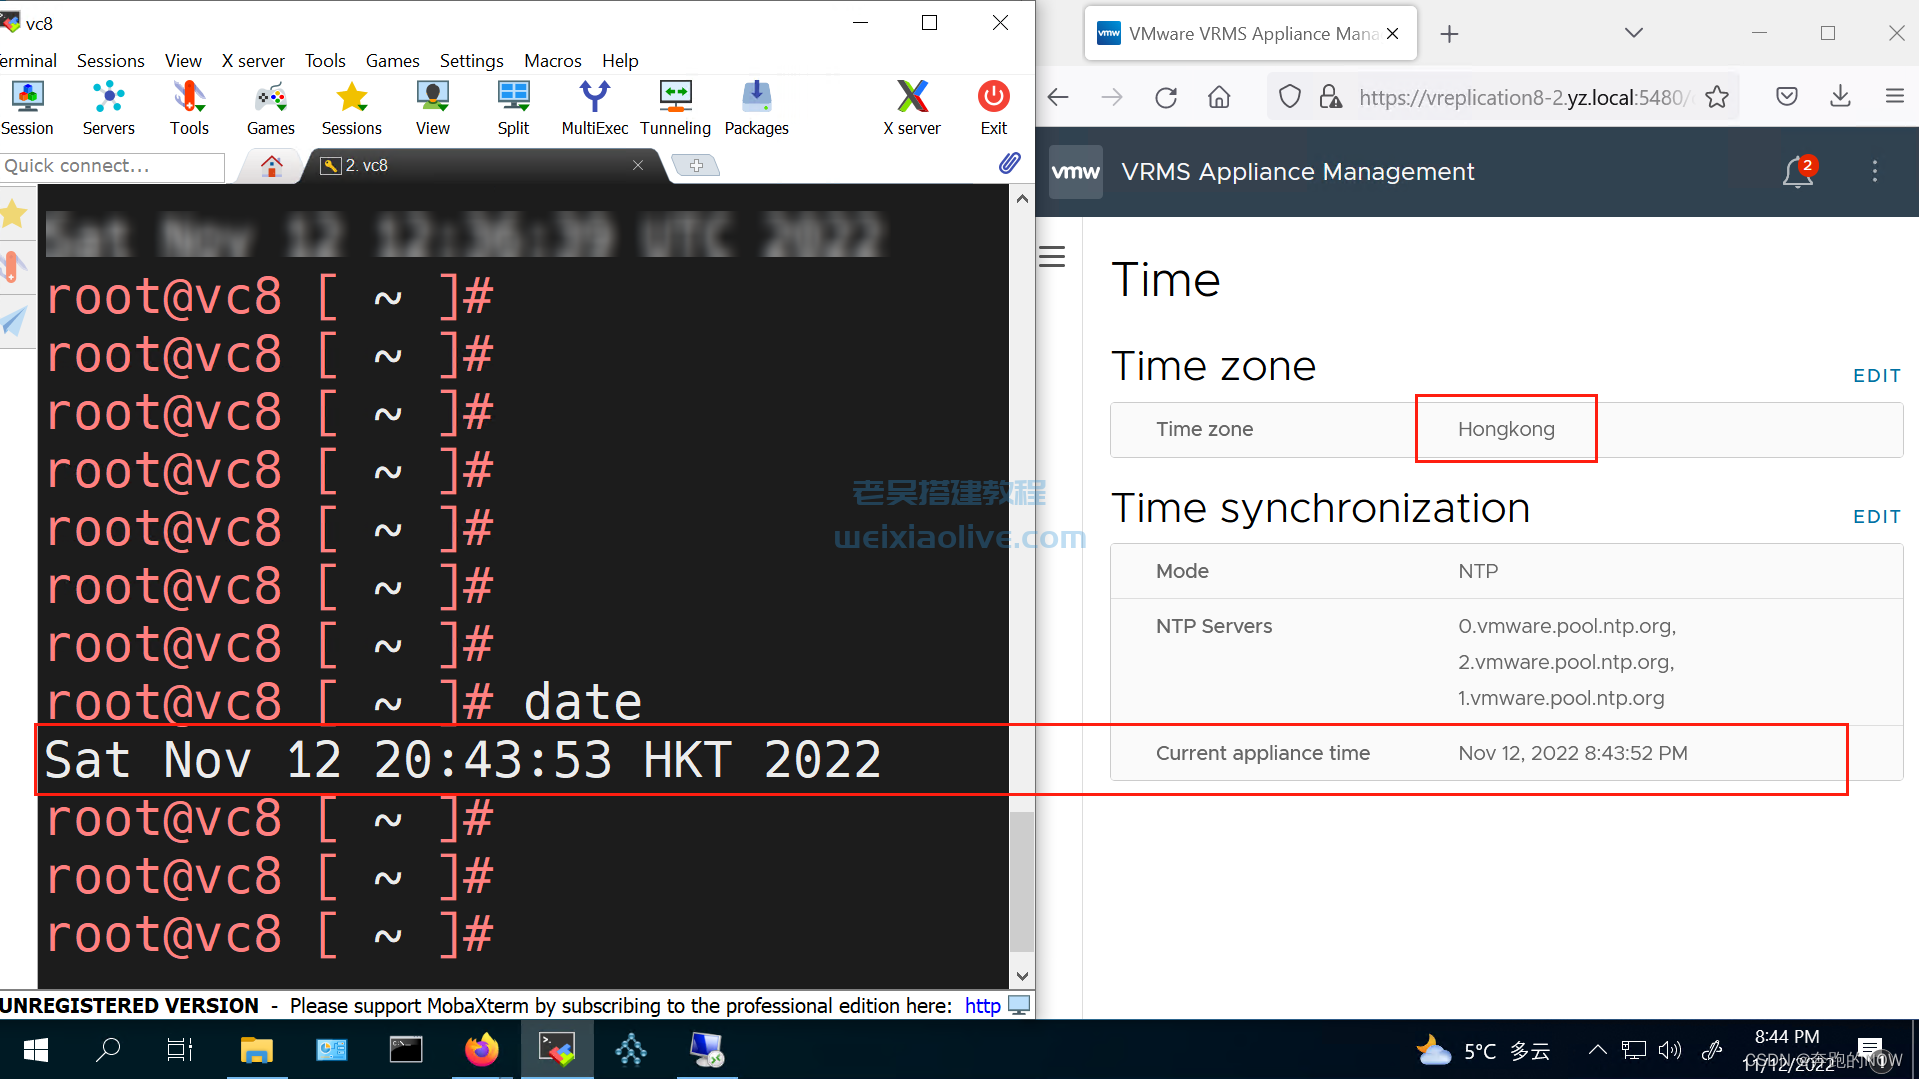Show hidden system tray icons

click(x=1597, y=1050)
